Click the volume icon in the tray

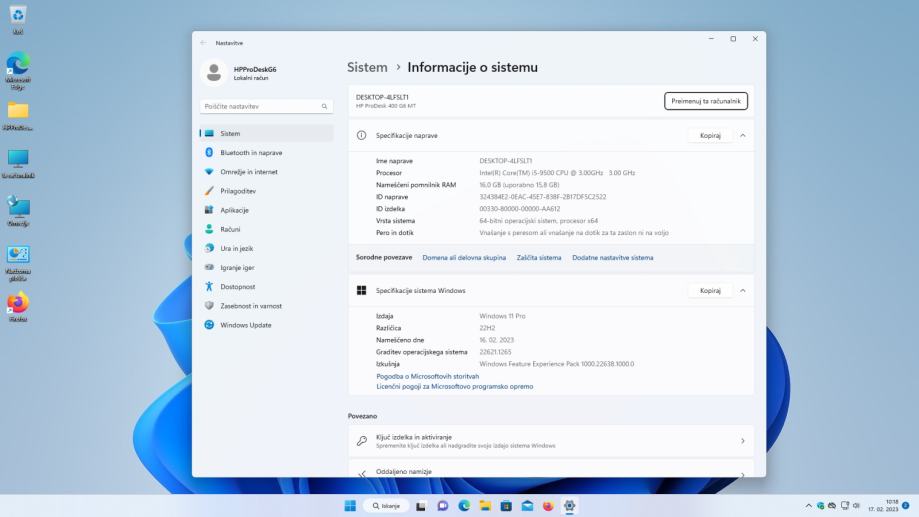(856, 506)
